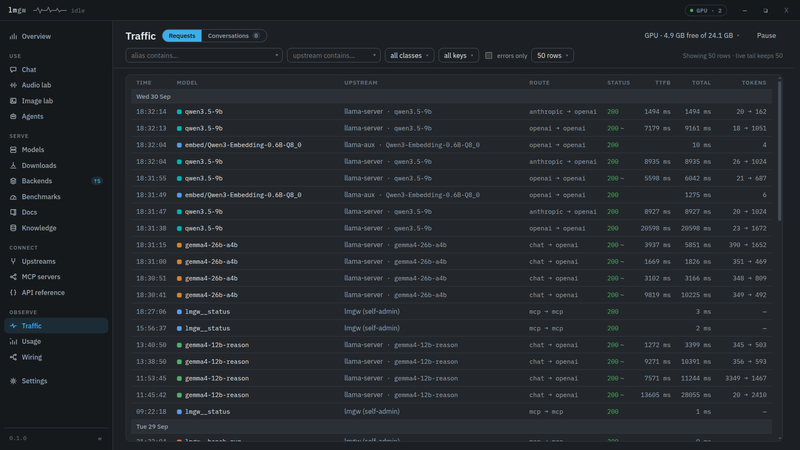Click the Backends database icon
The width and height of the screenshot is (800, 450).
point(13,181)
